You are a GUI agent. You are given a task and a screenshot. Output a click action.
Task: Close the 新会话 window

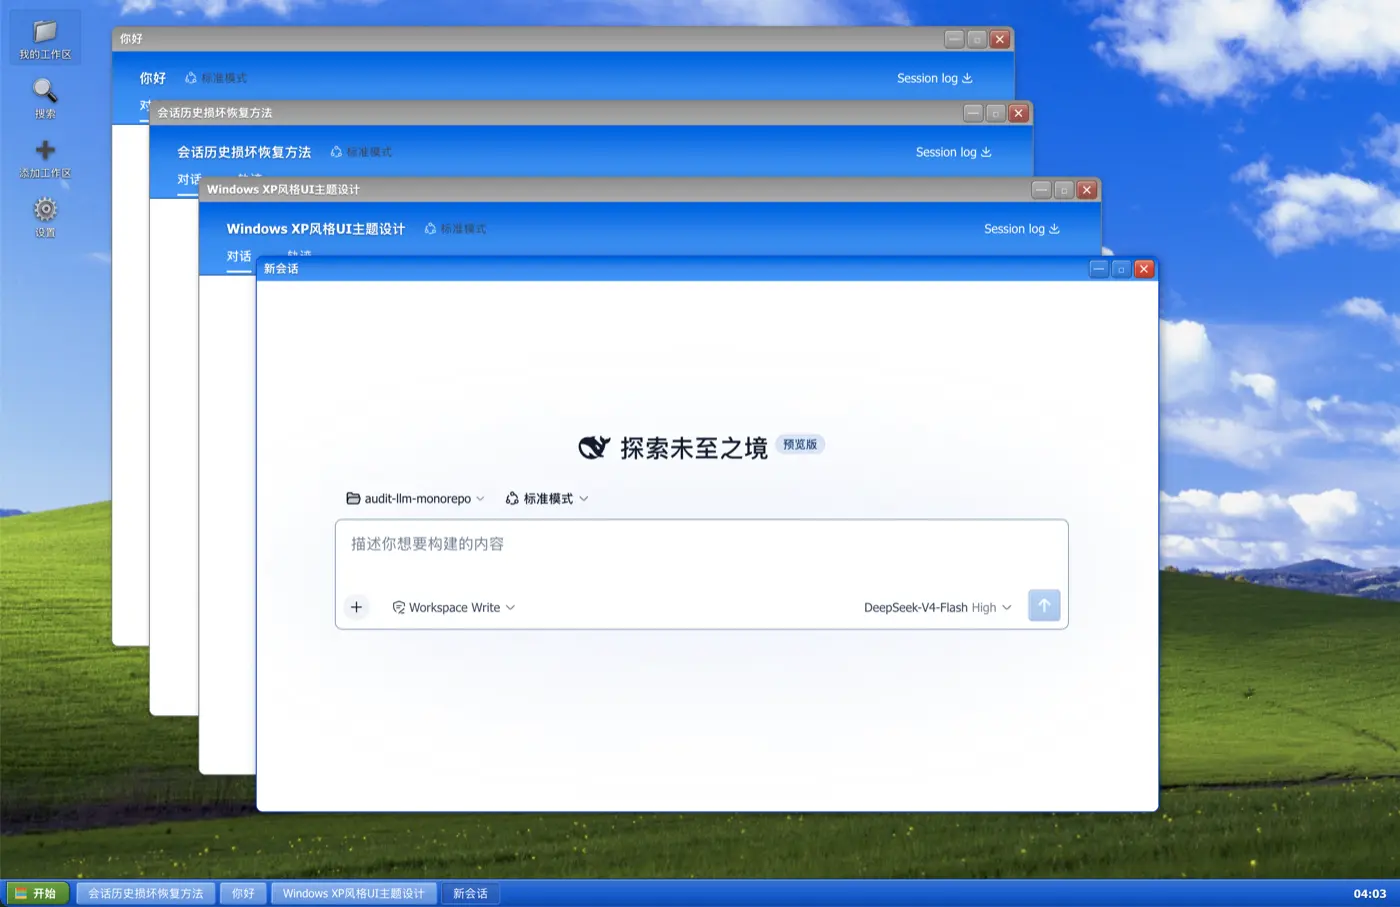coord(1144,269)
